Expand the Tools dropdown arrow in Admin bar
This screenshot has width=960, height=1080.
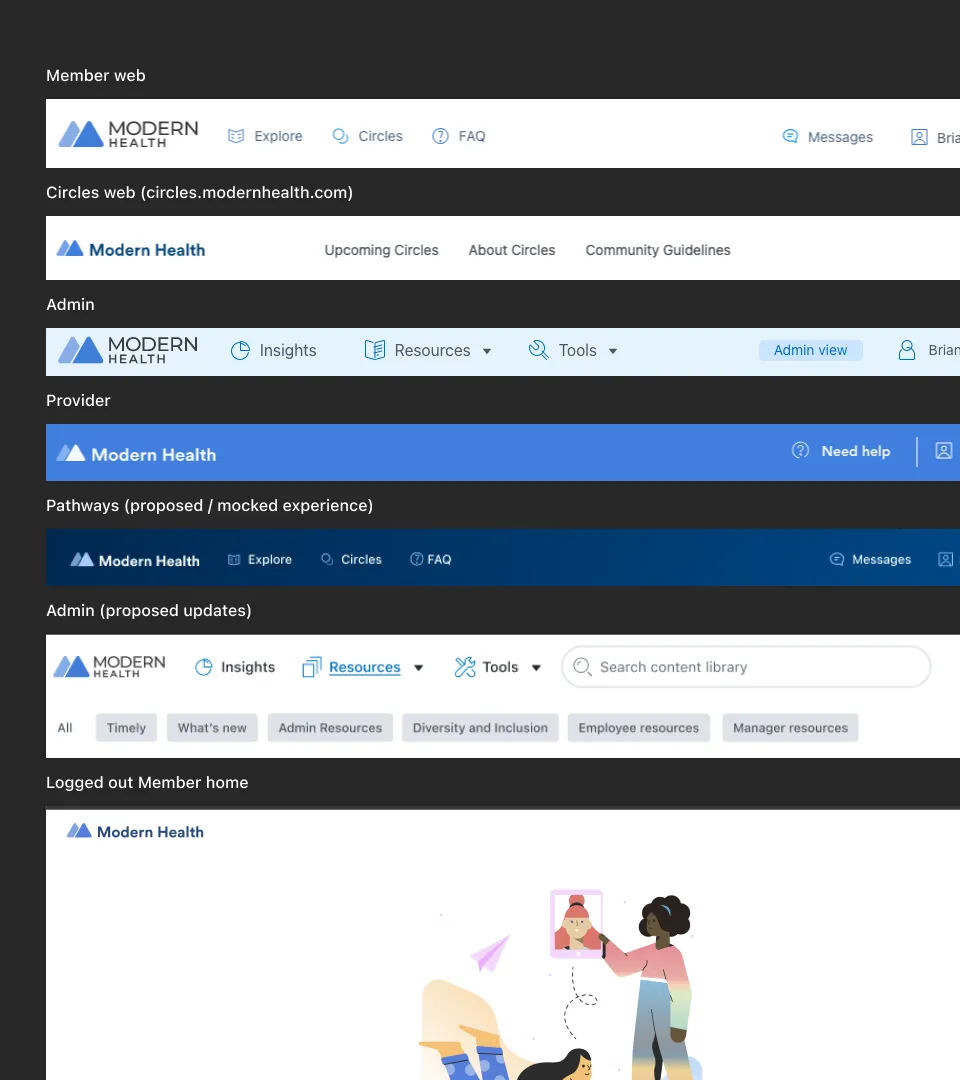pyautogui.click(x=613, y=351)
